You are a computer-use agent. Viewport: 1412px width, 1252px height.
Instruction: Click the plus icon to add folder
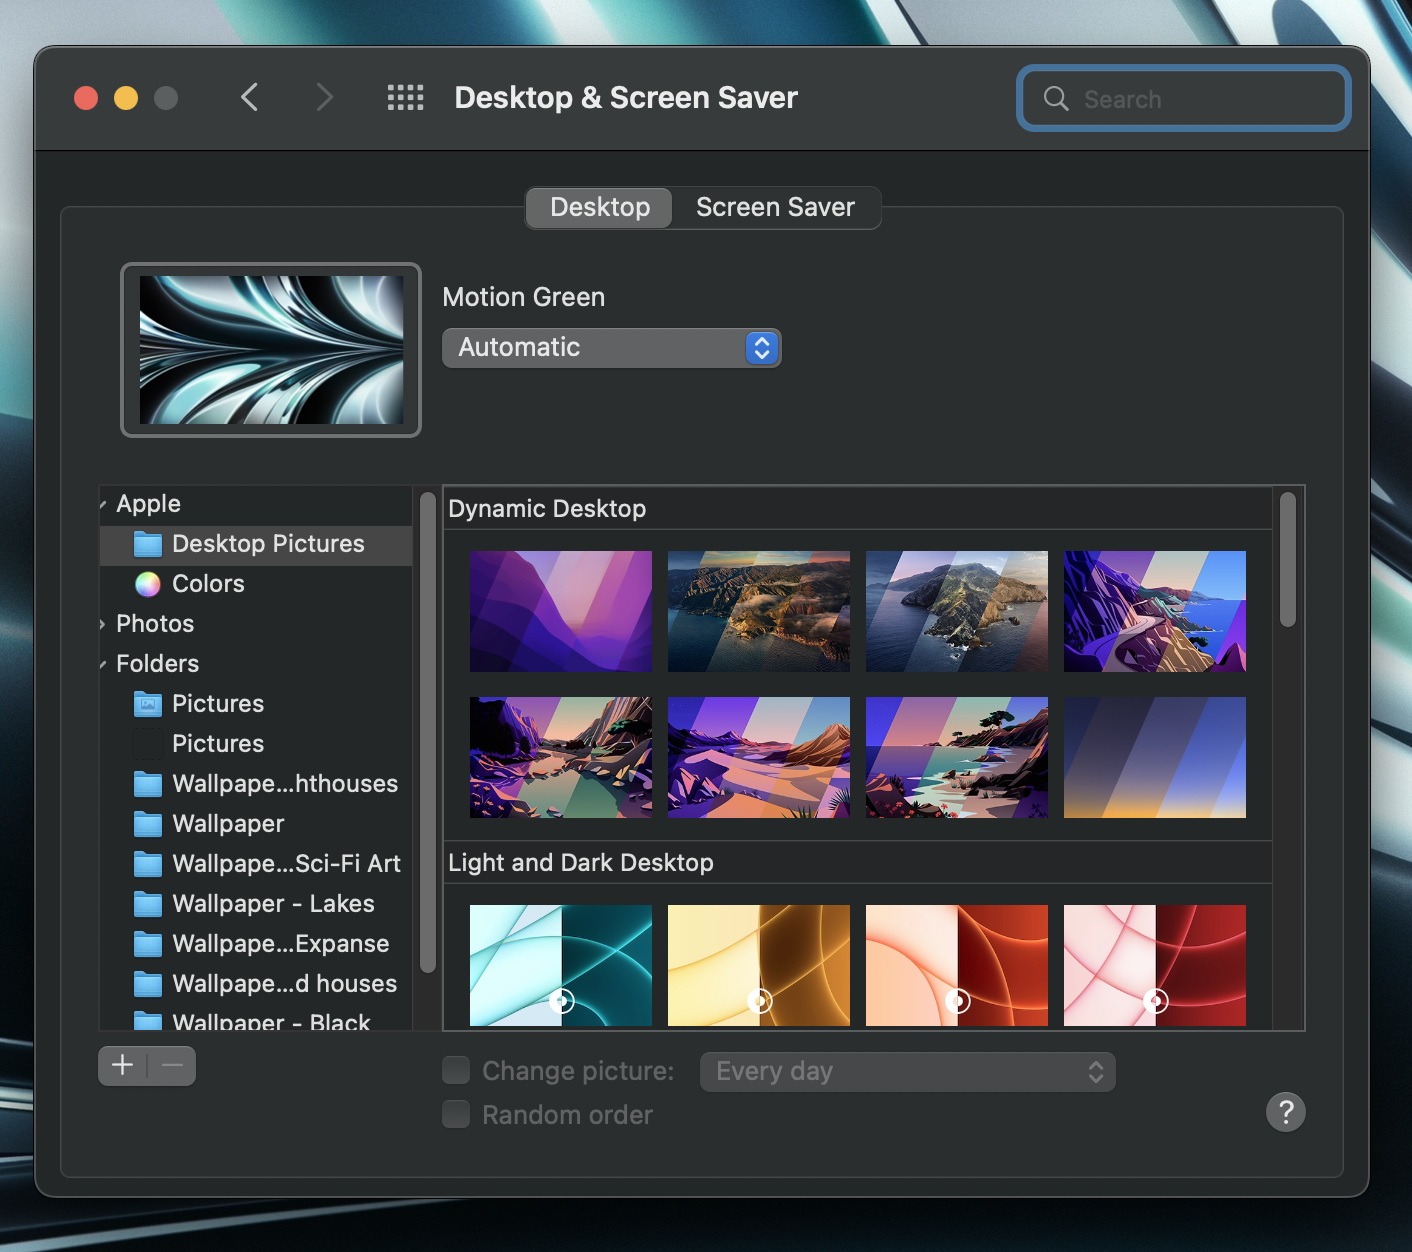tap(123, 1066)
